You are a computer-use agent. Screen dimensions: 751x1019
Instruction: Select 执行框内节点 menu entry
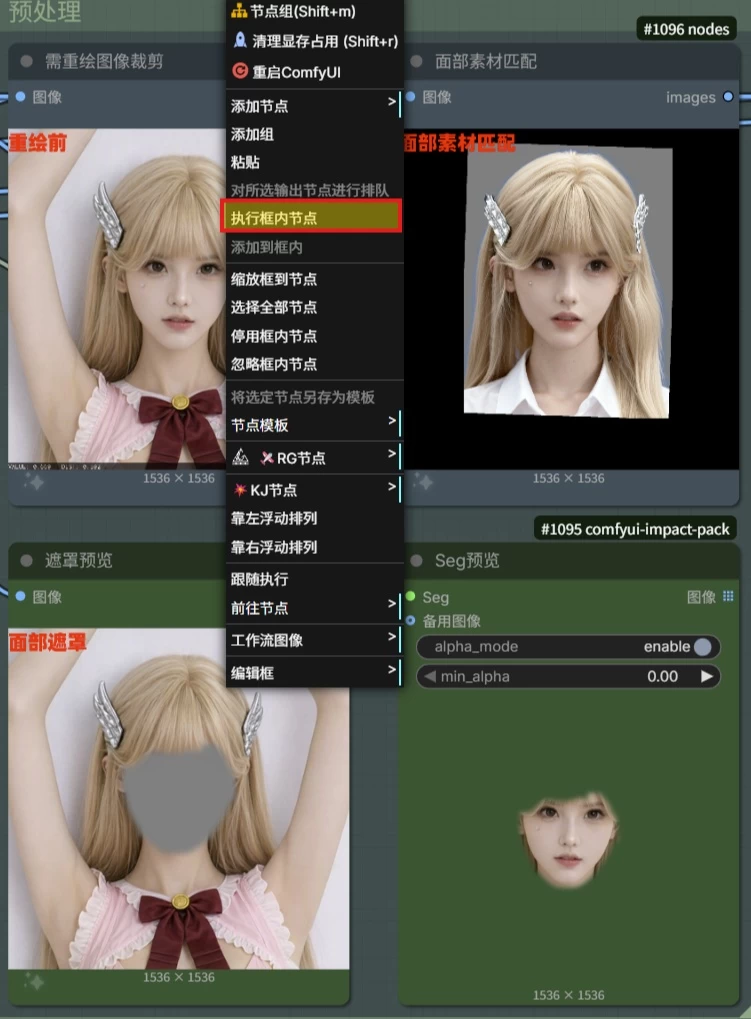point(311,216)
